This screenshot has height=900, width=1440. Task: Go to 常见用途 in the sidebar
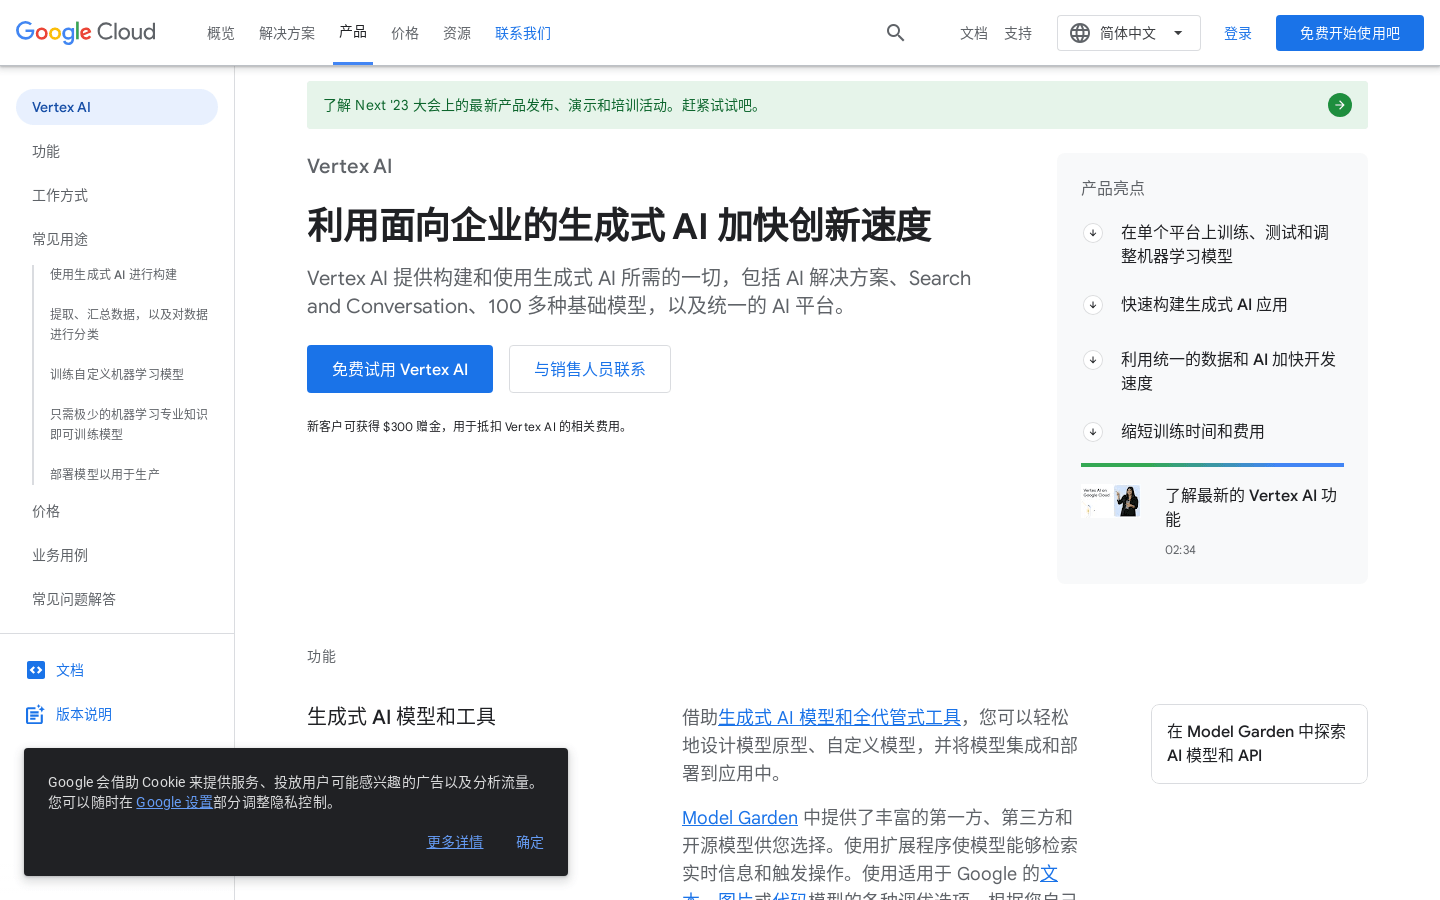(x=60, y=239)
